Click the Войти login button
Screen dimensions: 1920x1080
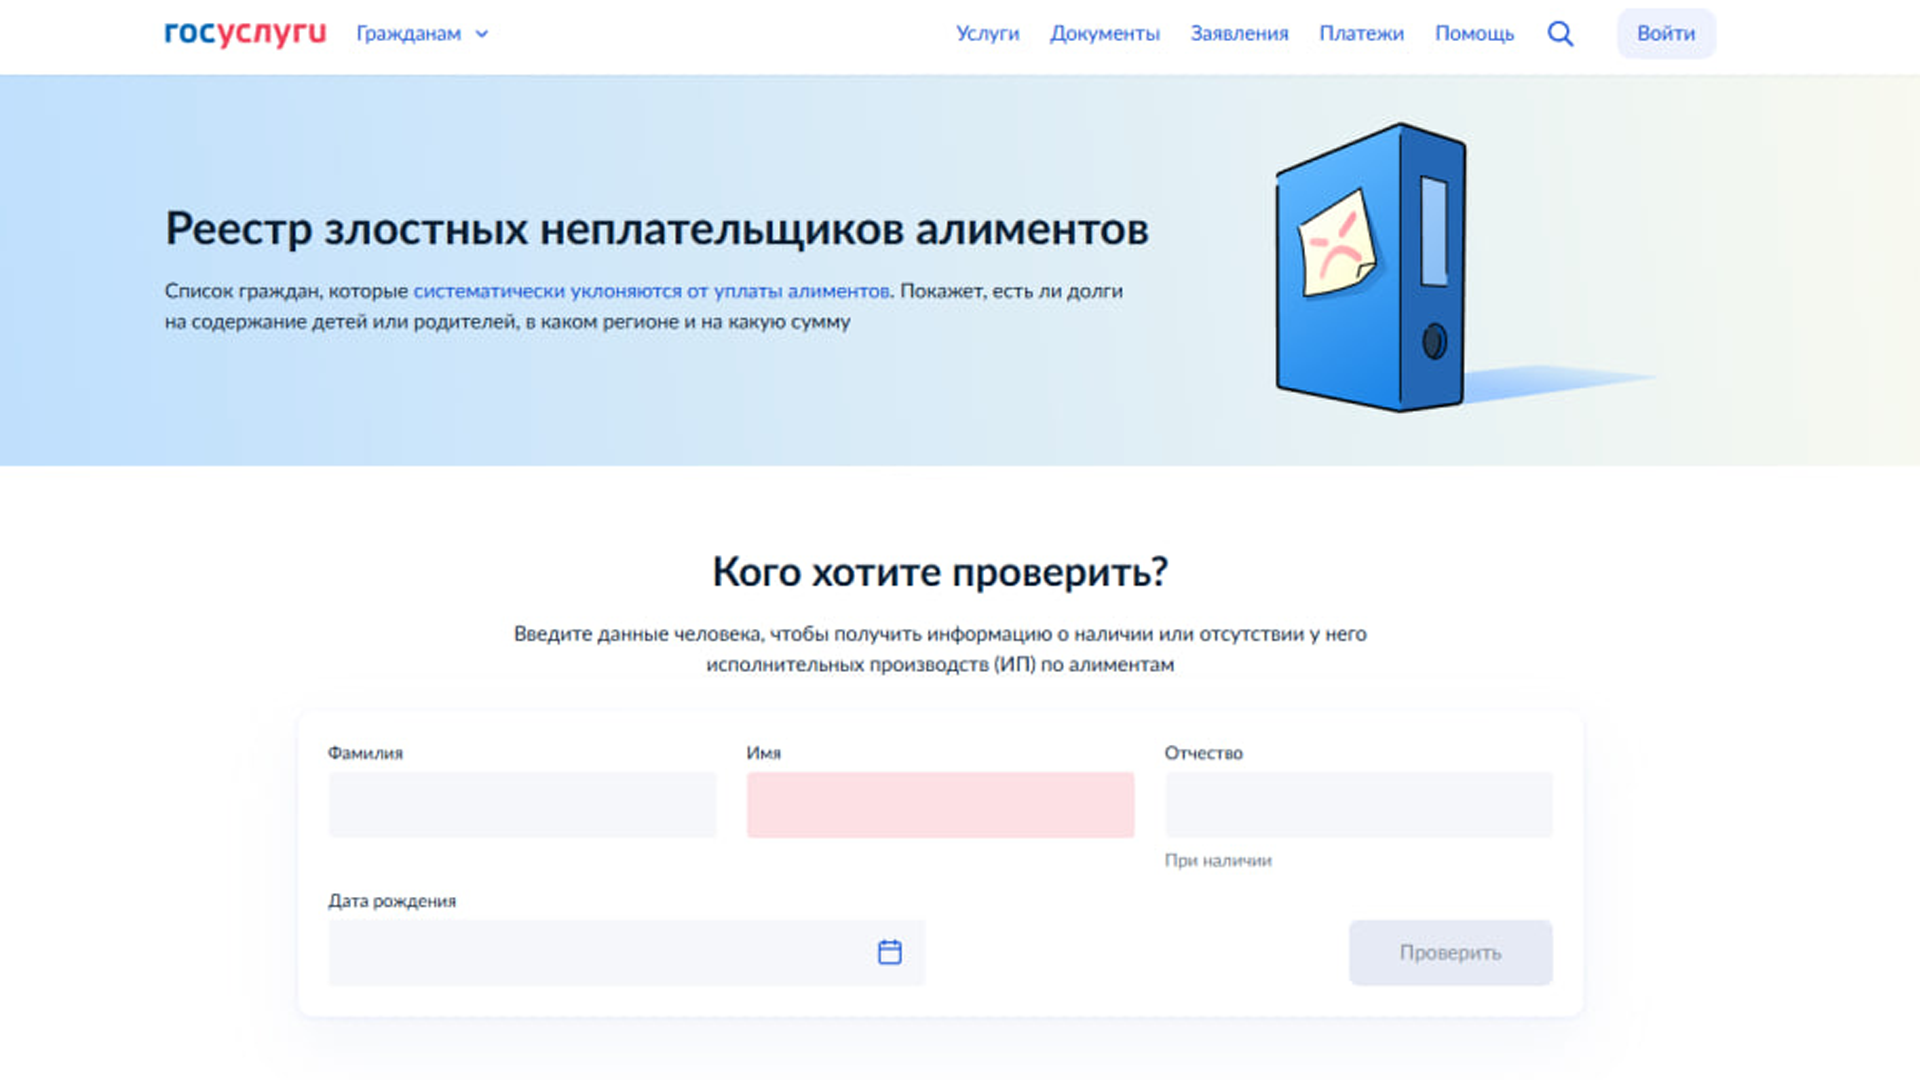[1666, 33]
